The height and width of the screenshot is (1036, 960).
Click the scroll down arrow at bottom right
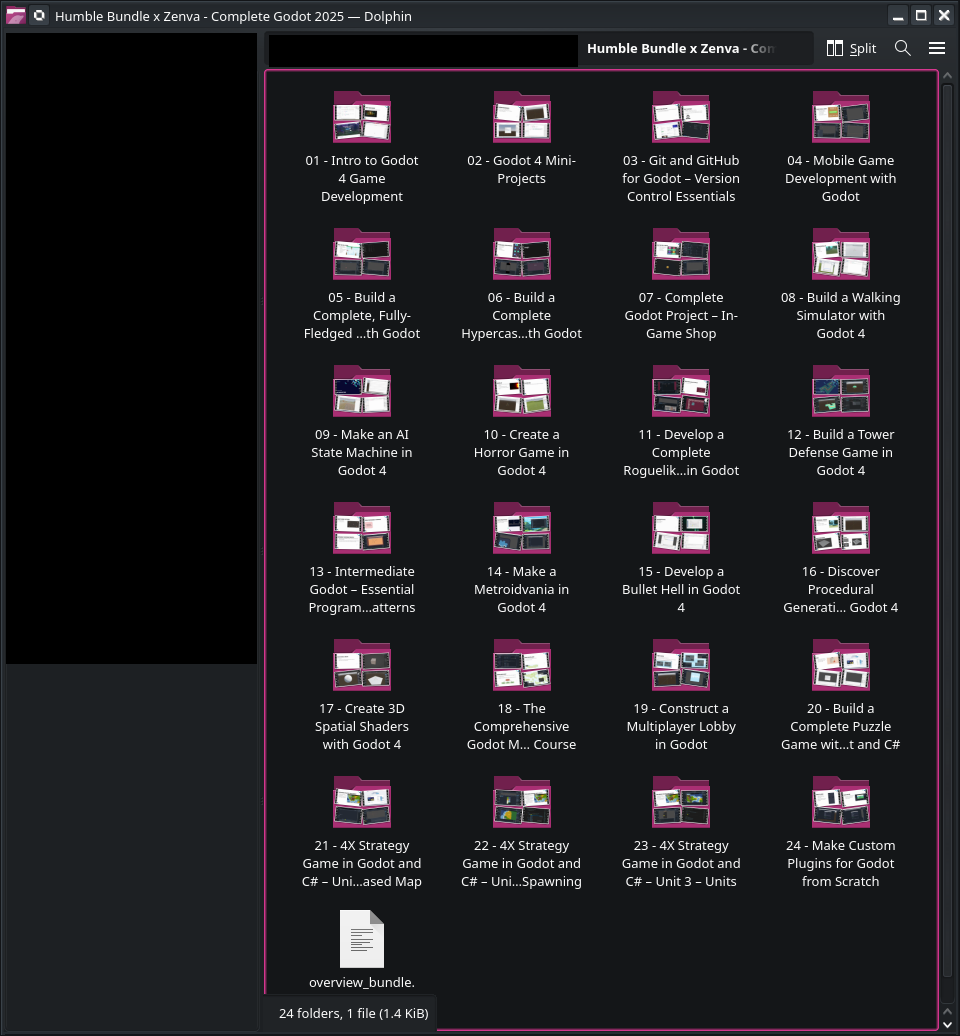pos(947,1025)
